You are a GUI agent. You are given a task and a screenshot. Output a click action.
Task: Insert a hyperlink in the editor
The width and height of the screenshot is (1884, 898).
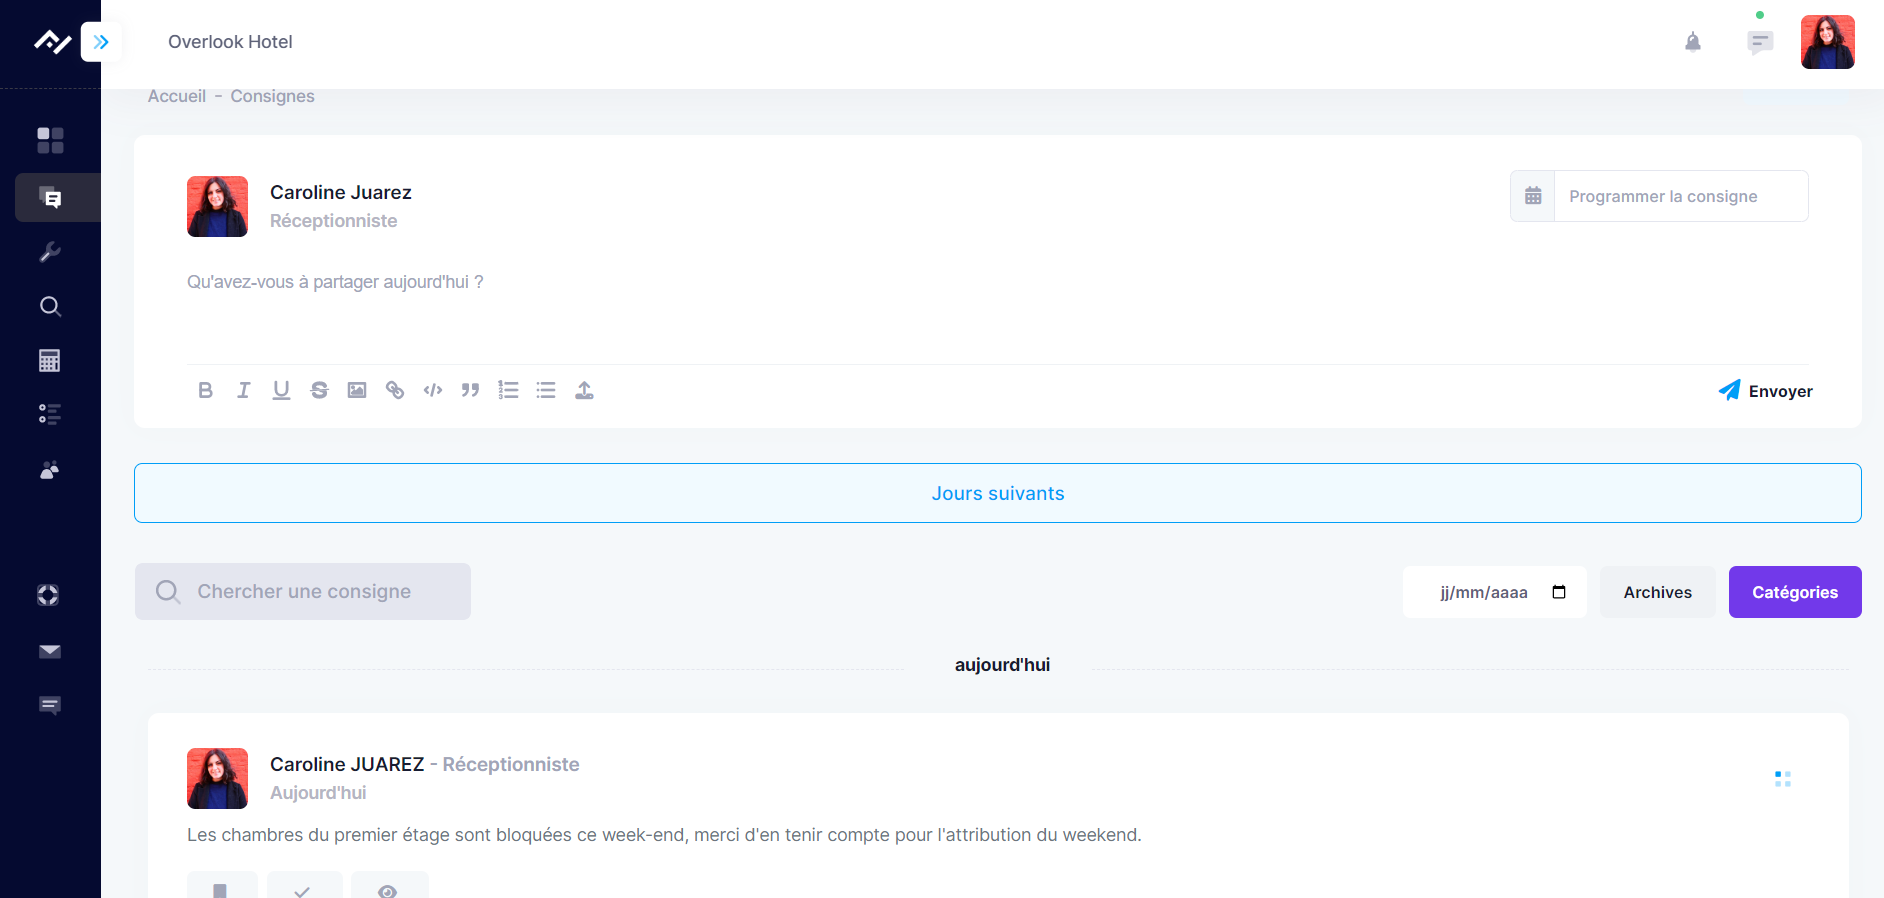coord(395,390)
